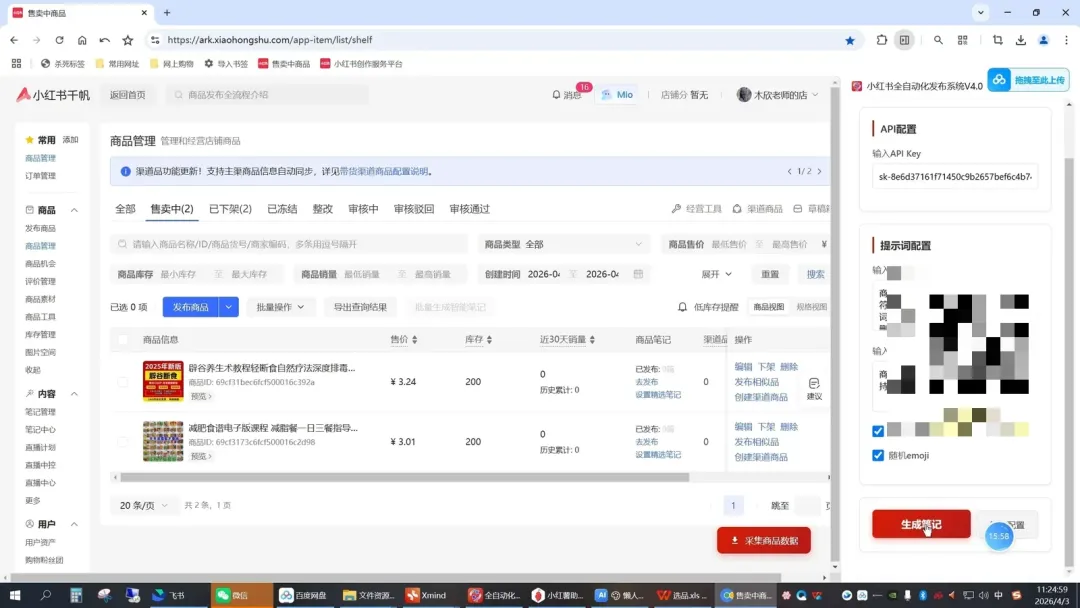The image size is (1080, 608).
Task: Click the 采集商品数据 button
Action: click(x=764, y=541)
